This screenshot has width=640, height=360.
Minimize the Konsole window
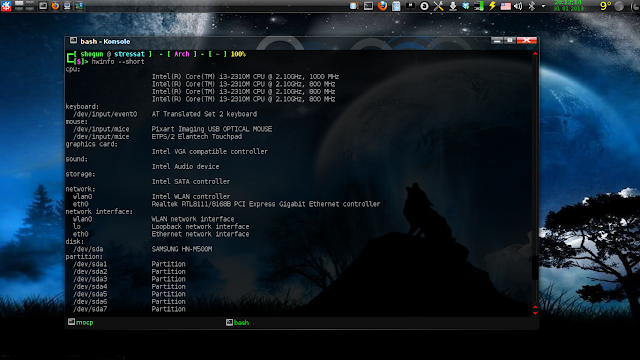point(497,40)
